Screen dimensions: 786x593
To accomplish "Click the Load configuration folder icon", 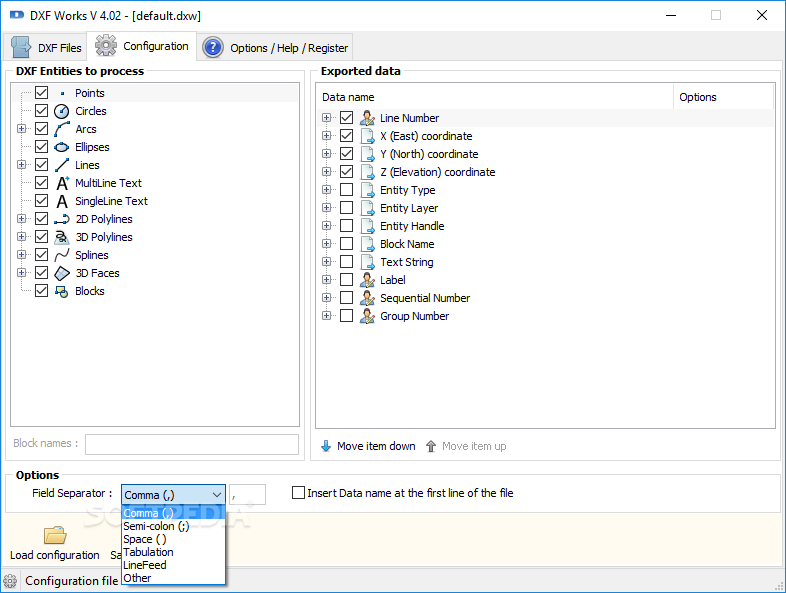I will coord(55,535).
